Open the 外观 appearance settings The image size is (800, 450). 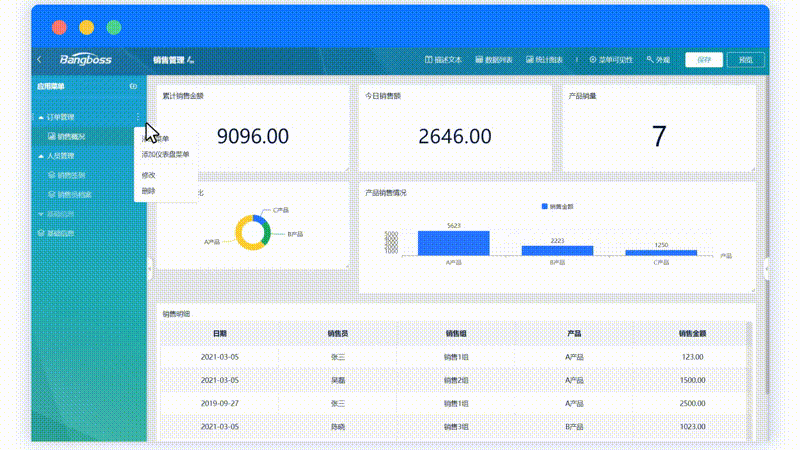pyautogui.click(x=658, y=60)
